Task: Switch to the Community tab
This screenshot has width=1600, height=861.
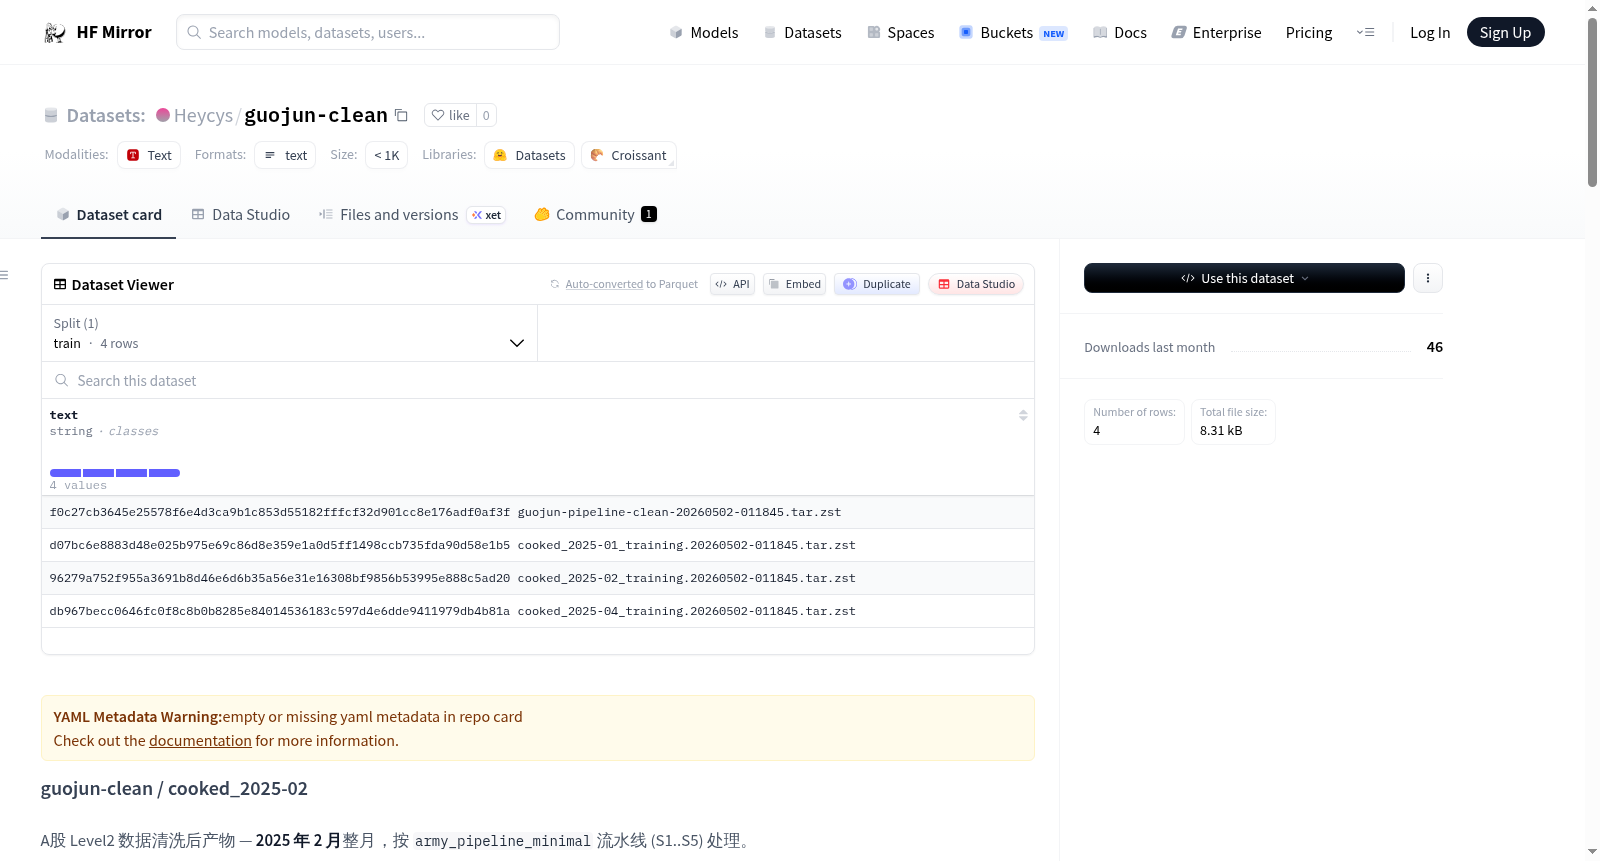Action: pyautogui.click(x=595, y=215)
